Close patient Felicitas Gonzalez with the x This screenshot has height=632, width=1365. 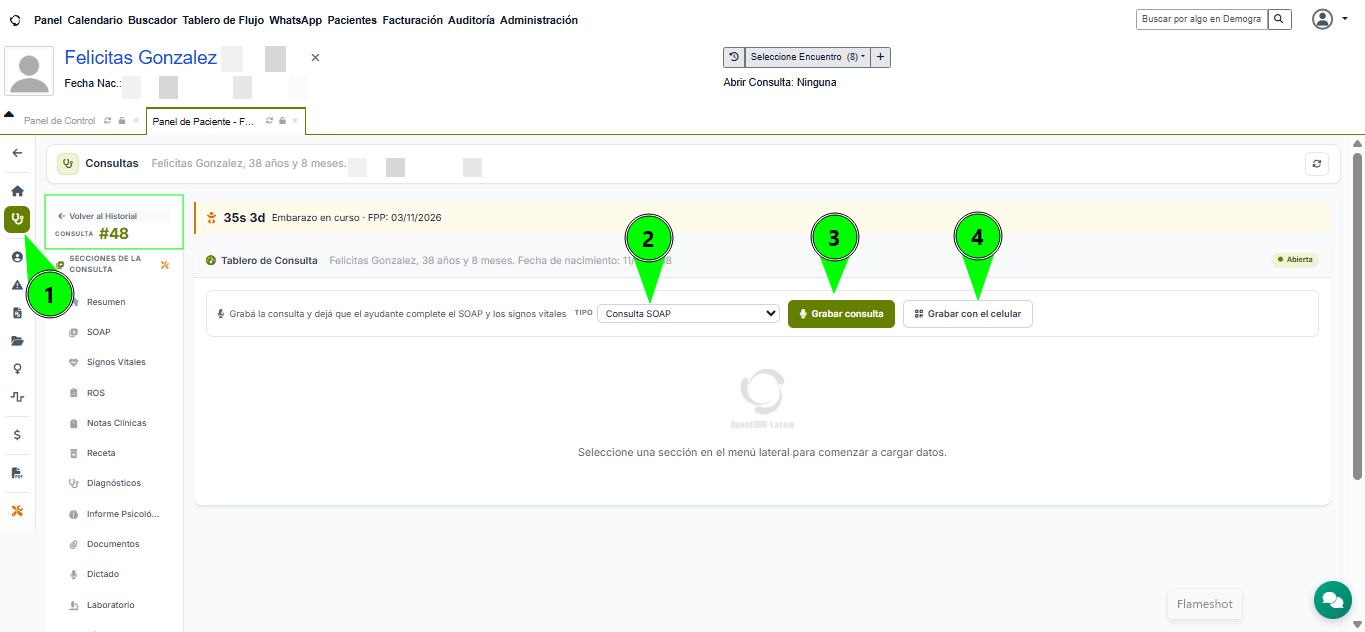pos(315,58)
